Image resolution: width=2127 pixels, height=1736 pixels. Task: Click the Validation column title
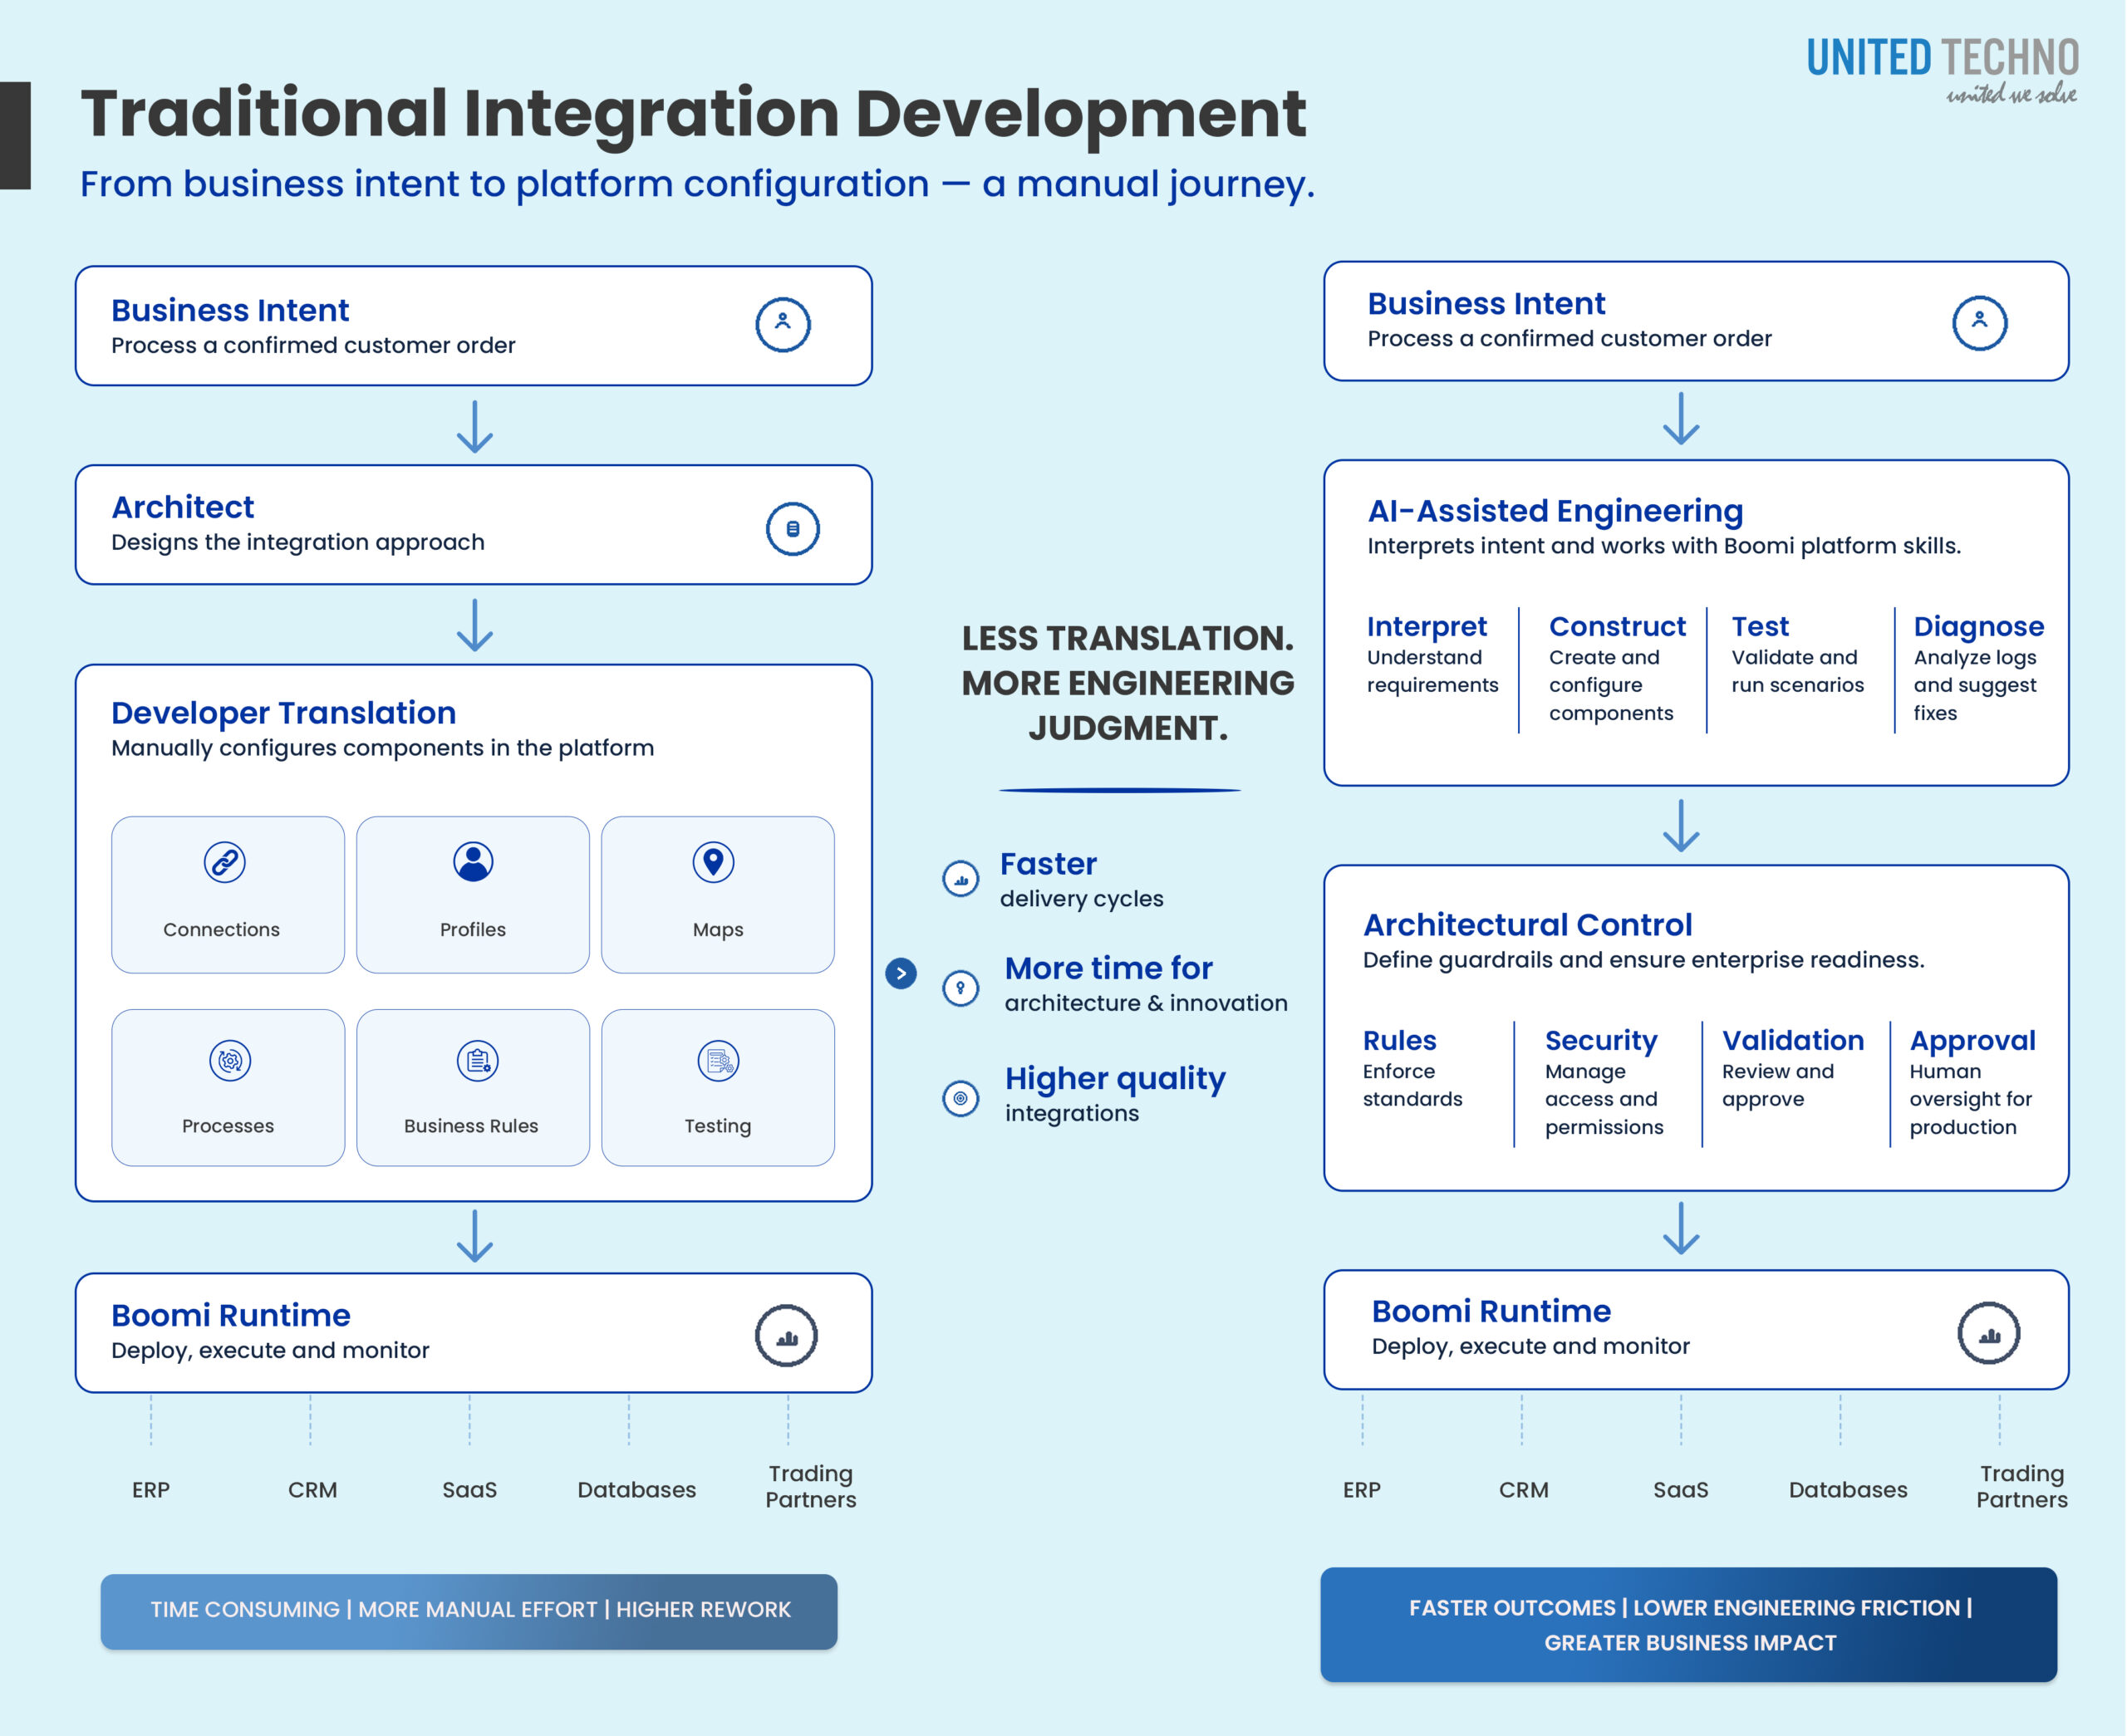coord(1793,1040)
